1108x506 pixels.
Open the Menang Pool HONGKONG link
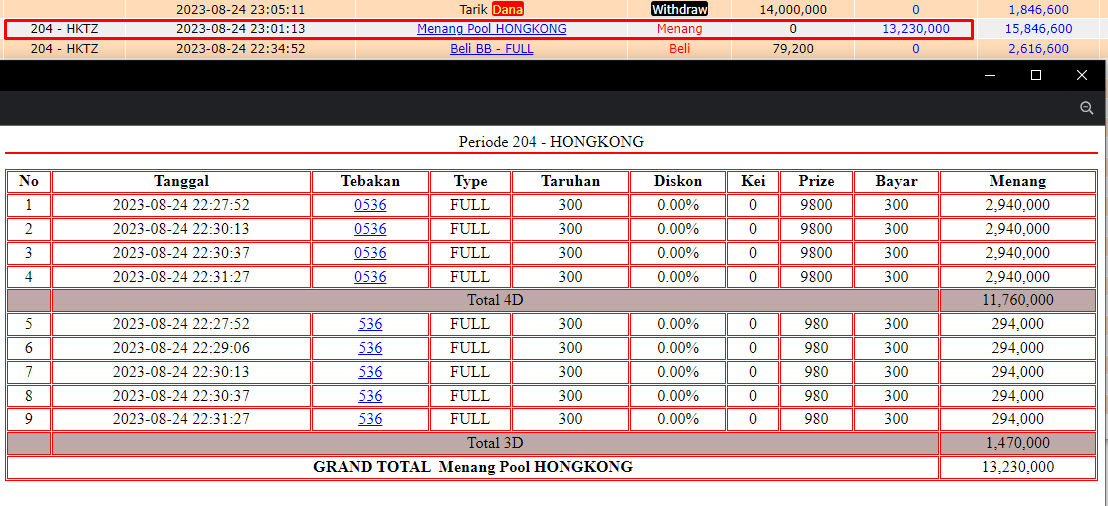point(492,29)
